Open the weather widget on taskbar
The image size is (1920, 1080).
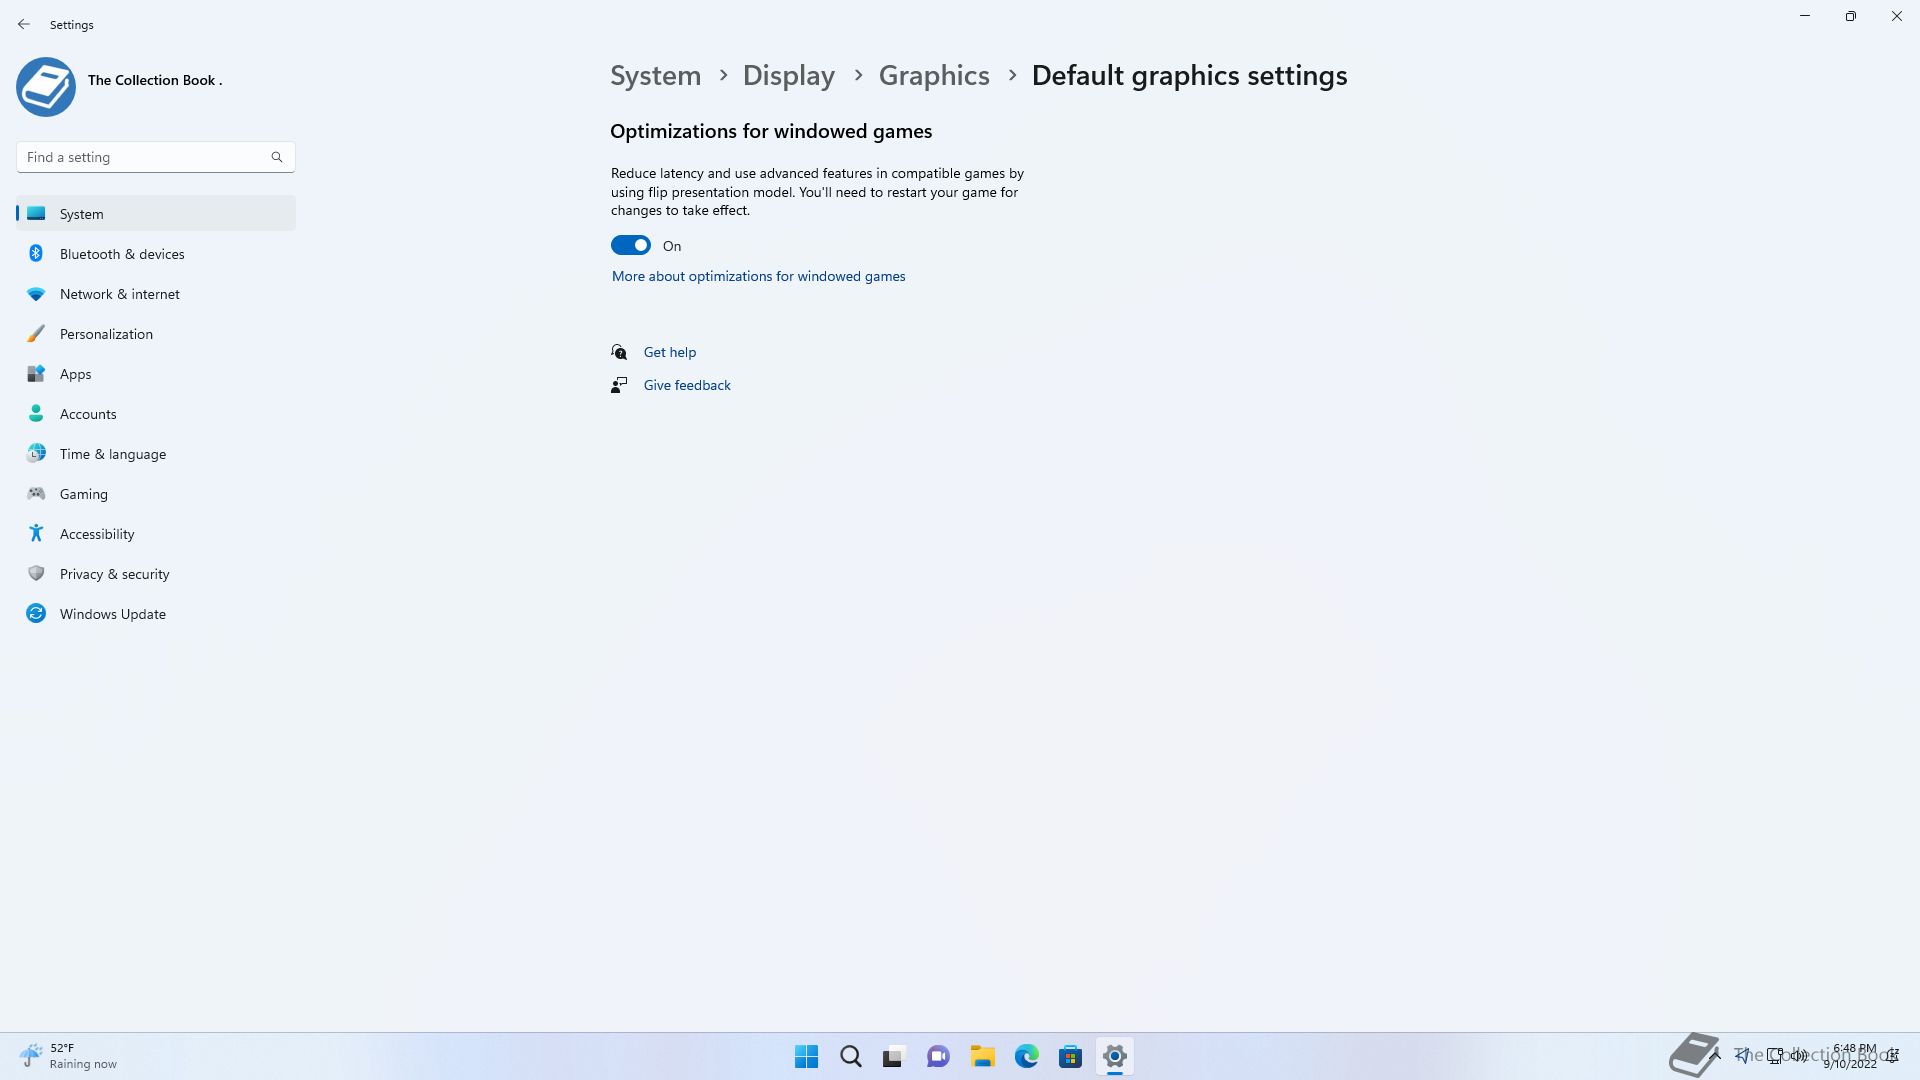pos(68,1056)
